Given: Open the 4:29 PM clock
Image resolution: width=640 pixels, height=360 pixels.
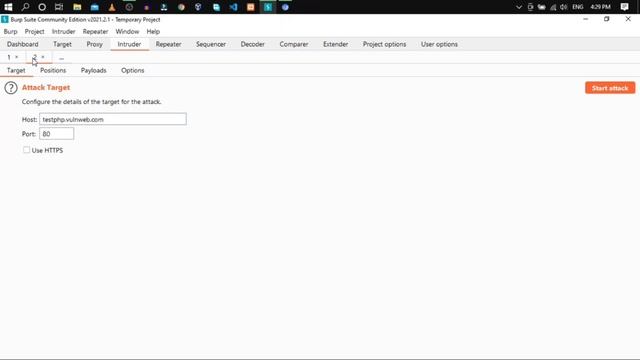Looking at the screenshot, I should pos(600,7).
